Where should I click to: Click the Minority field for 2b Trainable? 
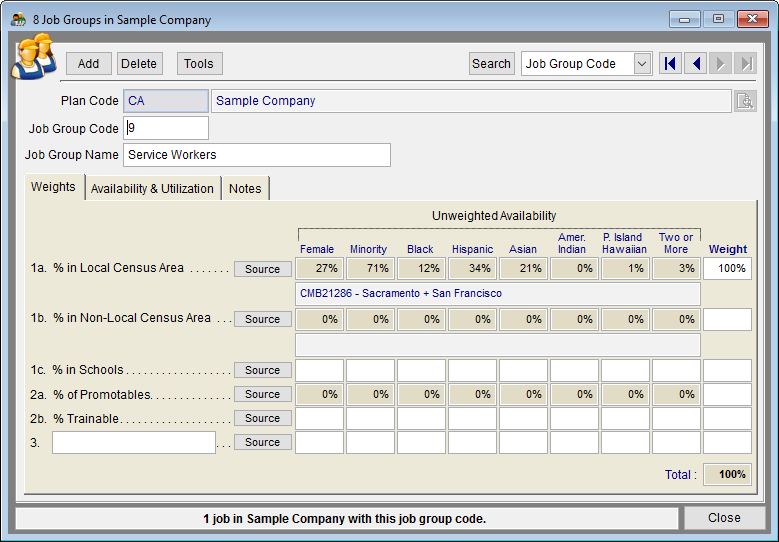point(371,418)
